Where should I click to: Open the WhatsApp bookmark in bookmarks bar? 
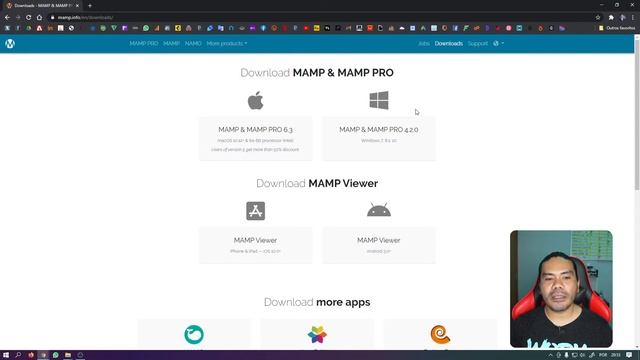tap(146, 28)
